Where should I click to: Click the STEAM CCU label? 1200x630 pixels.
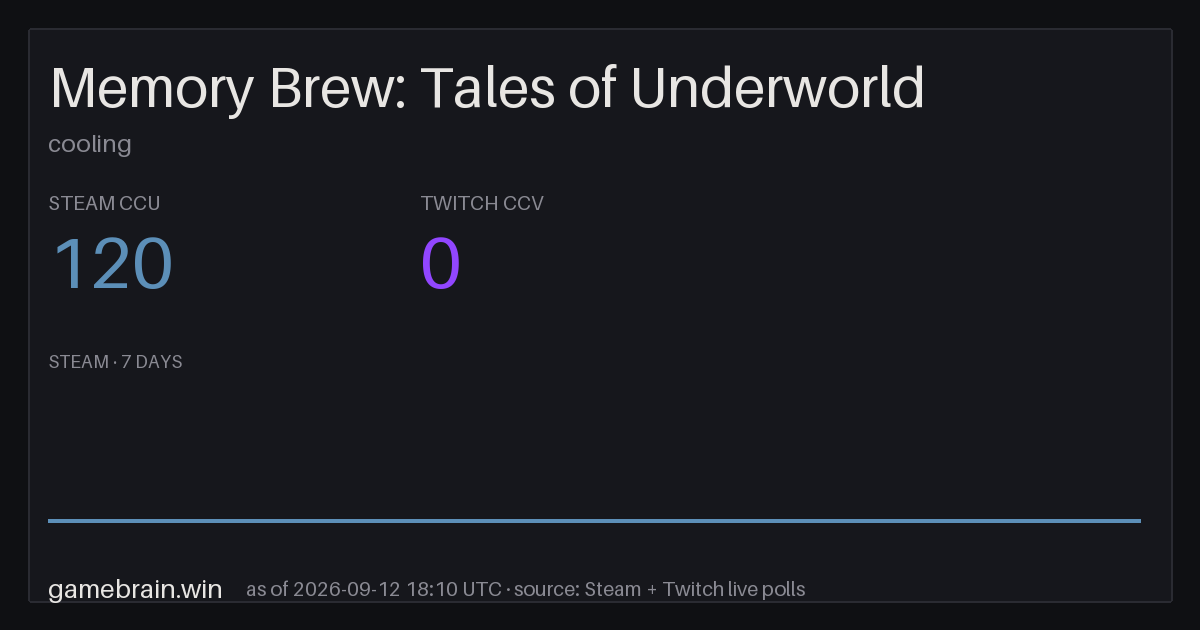104,203
